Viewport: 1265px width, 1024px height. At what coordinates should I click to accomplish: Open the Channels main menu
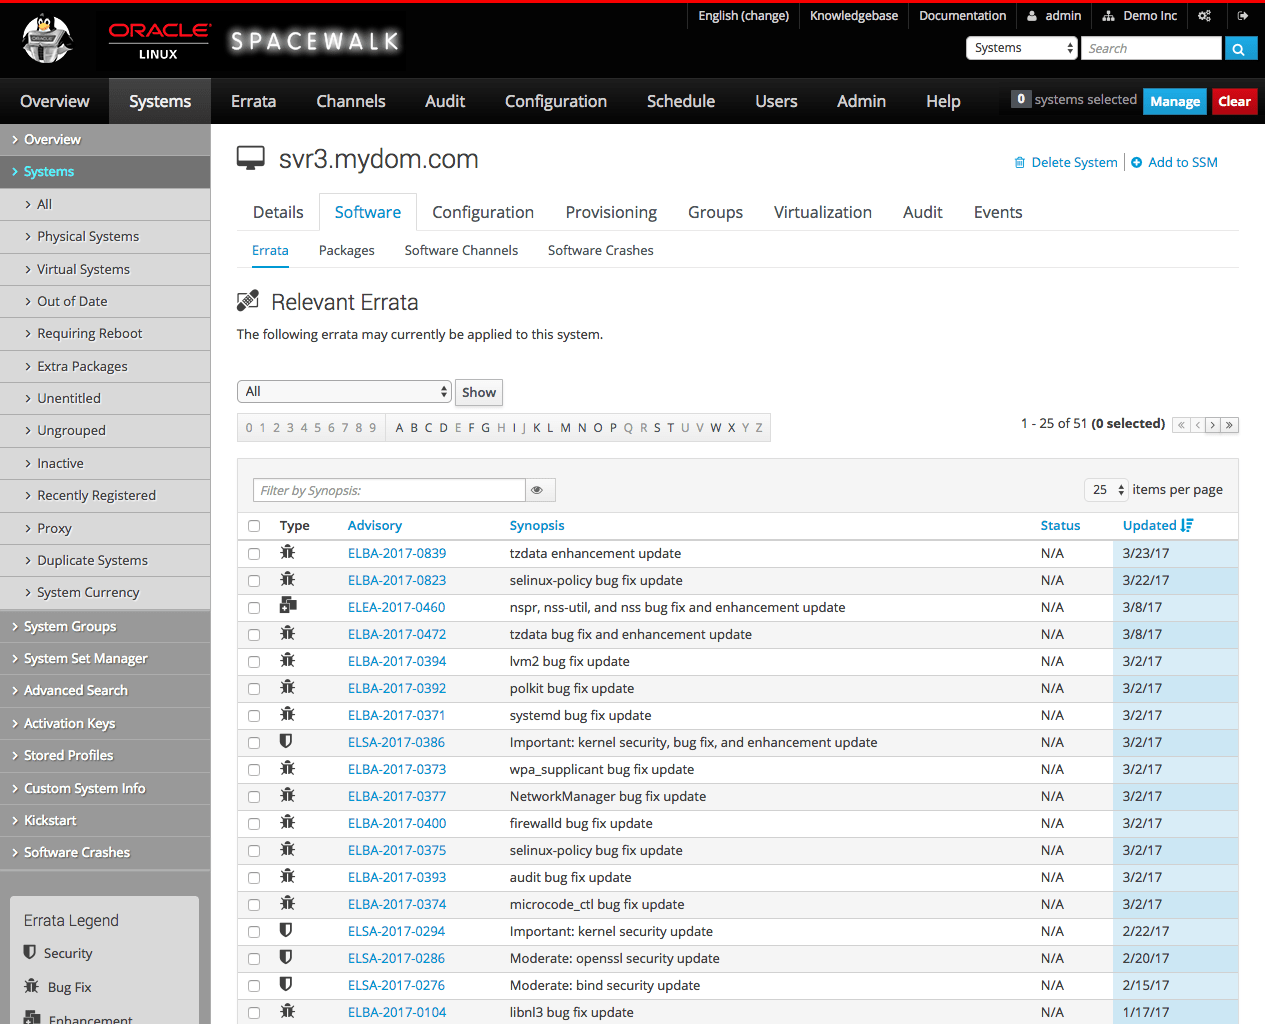point(351,101)
